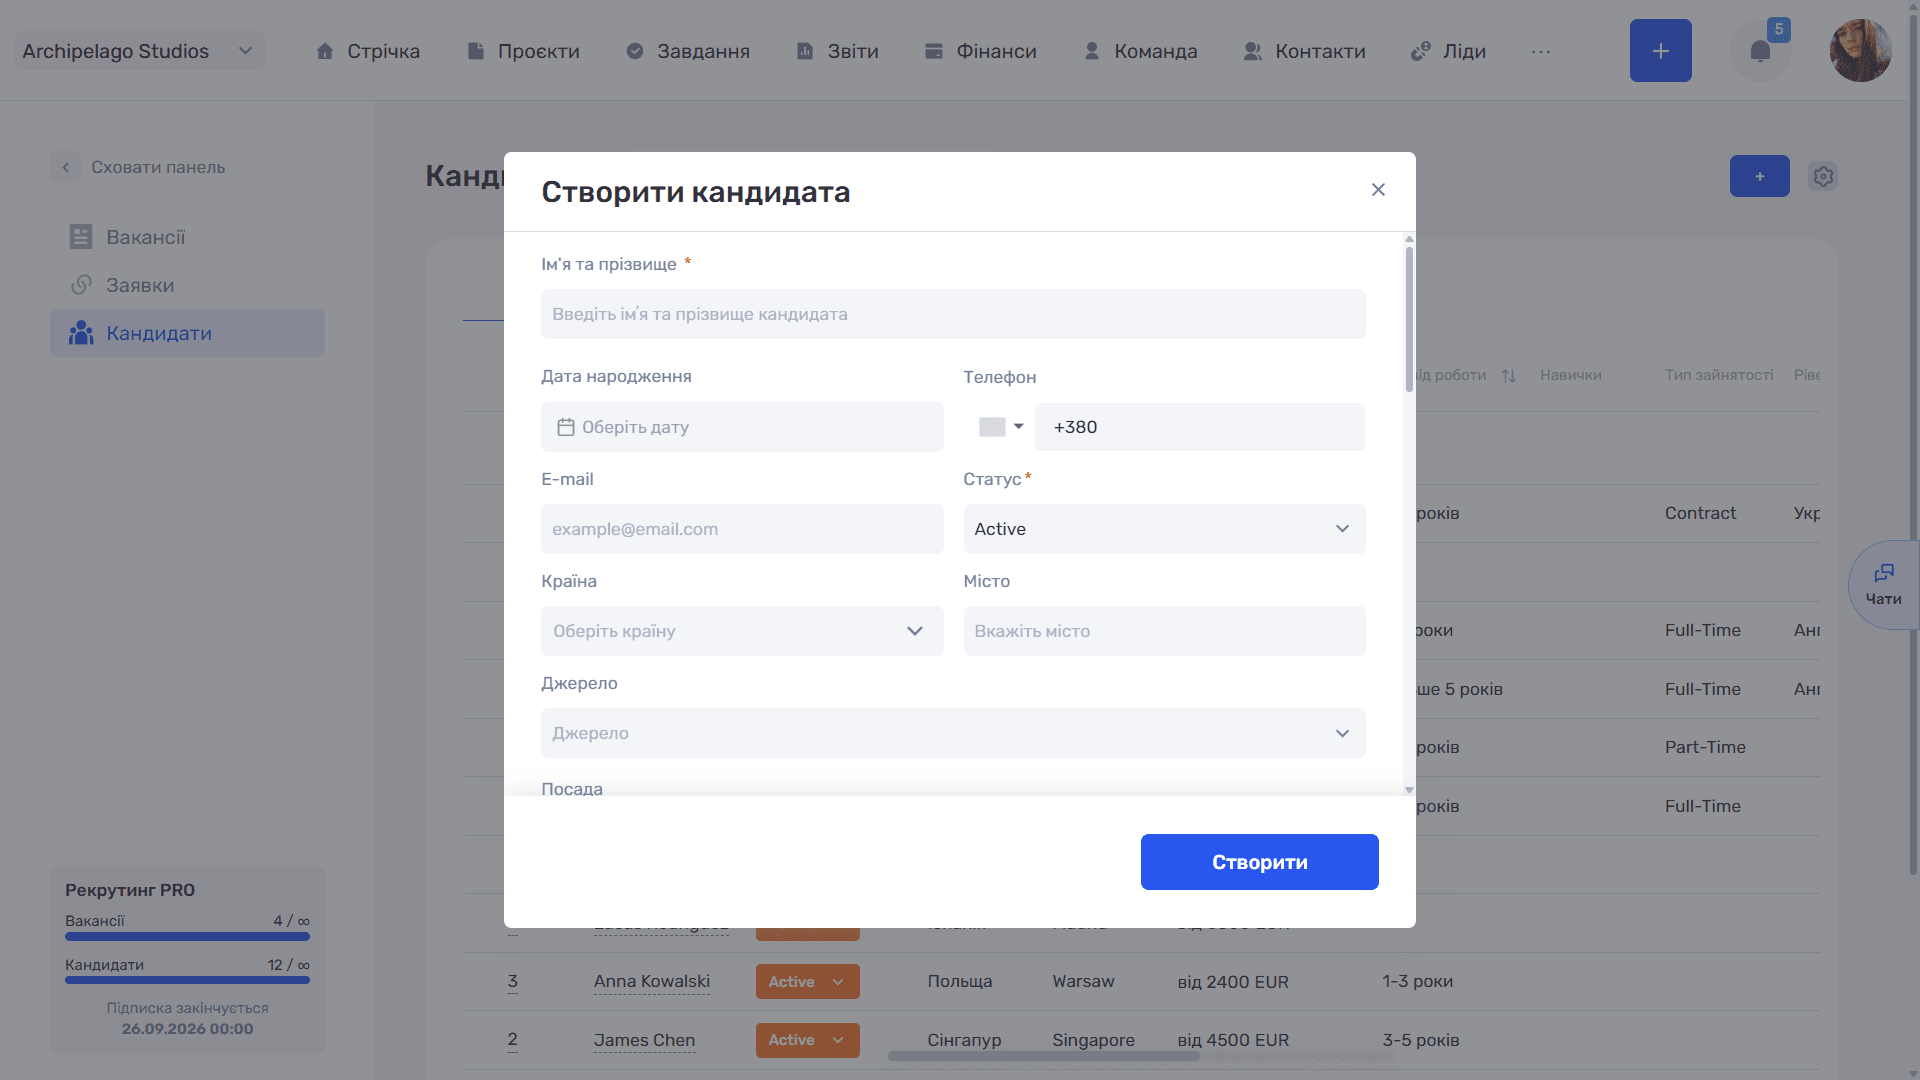The height and width of the screenshot is (1080, 1920).
Task: Open Anna Kowalski candidate link
Action: pyautogui.click(x=652, y=982)
